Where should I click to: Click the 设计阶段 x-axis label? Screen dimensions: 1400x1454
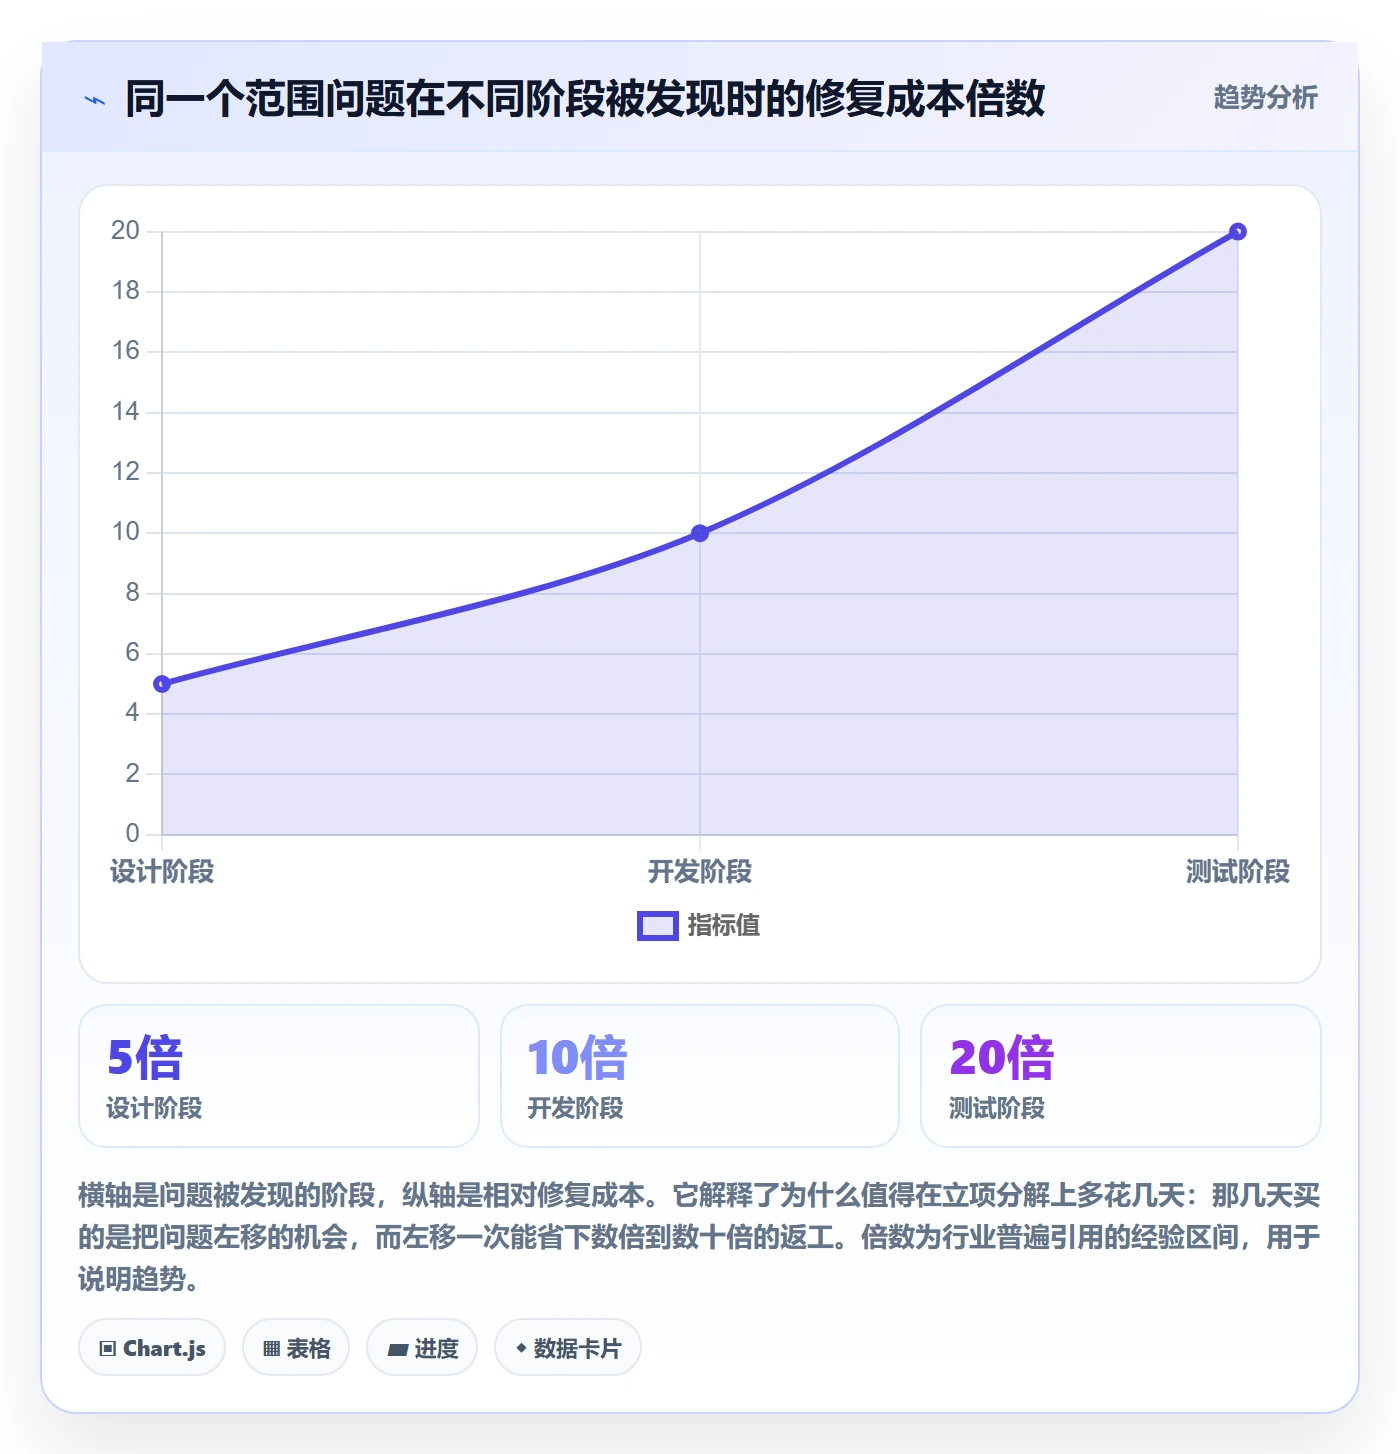click(162, 872)
